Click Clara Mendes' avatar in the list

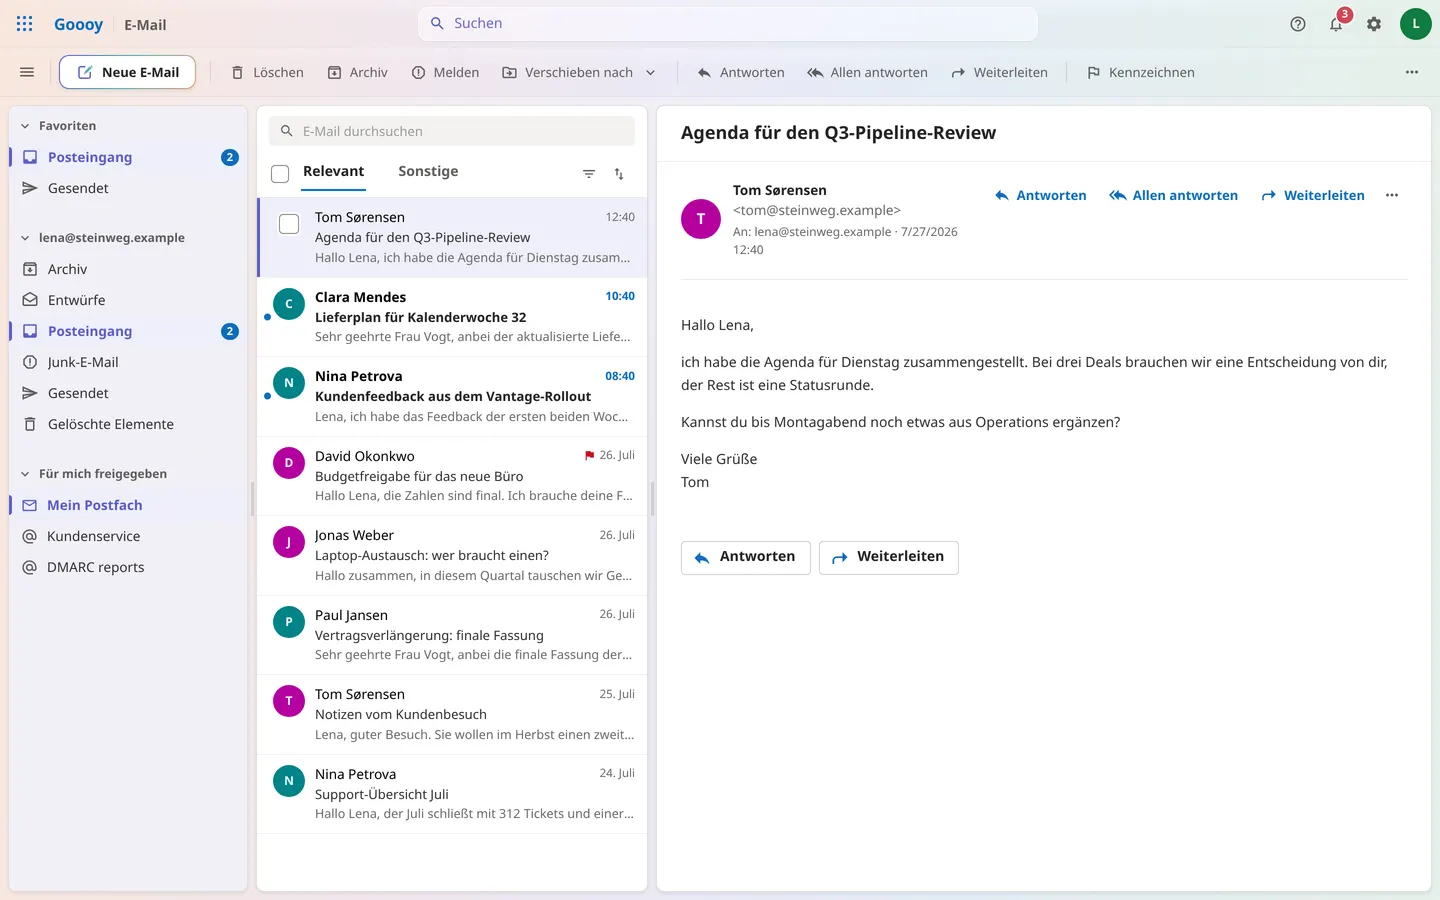[x=289, y=304]
